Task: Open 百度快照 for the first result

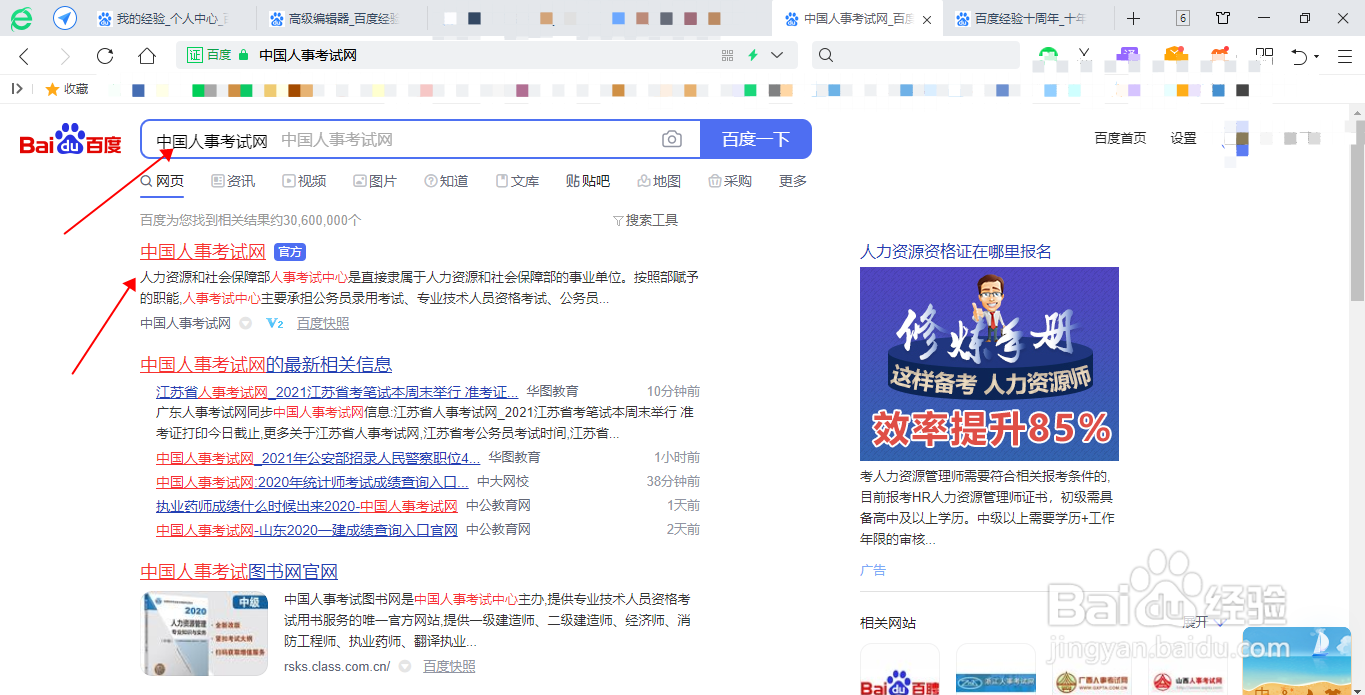Action: (x=323, y=323)
